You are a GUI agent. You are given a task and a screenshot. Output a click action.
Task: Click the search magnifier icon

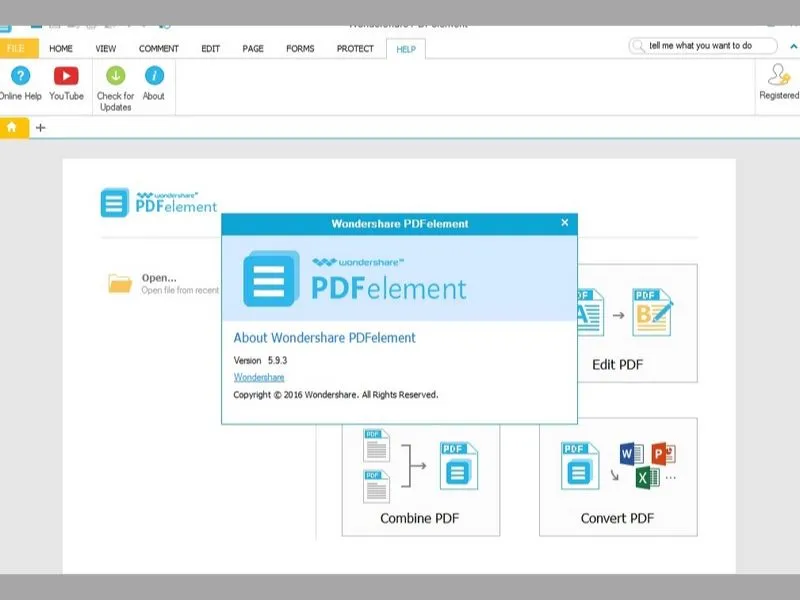tap(638, 46)
